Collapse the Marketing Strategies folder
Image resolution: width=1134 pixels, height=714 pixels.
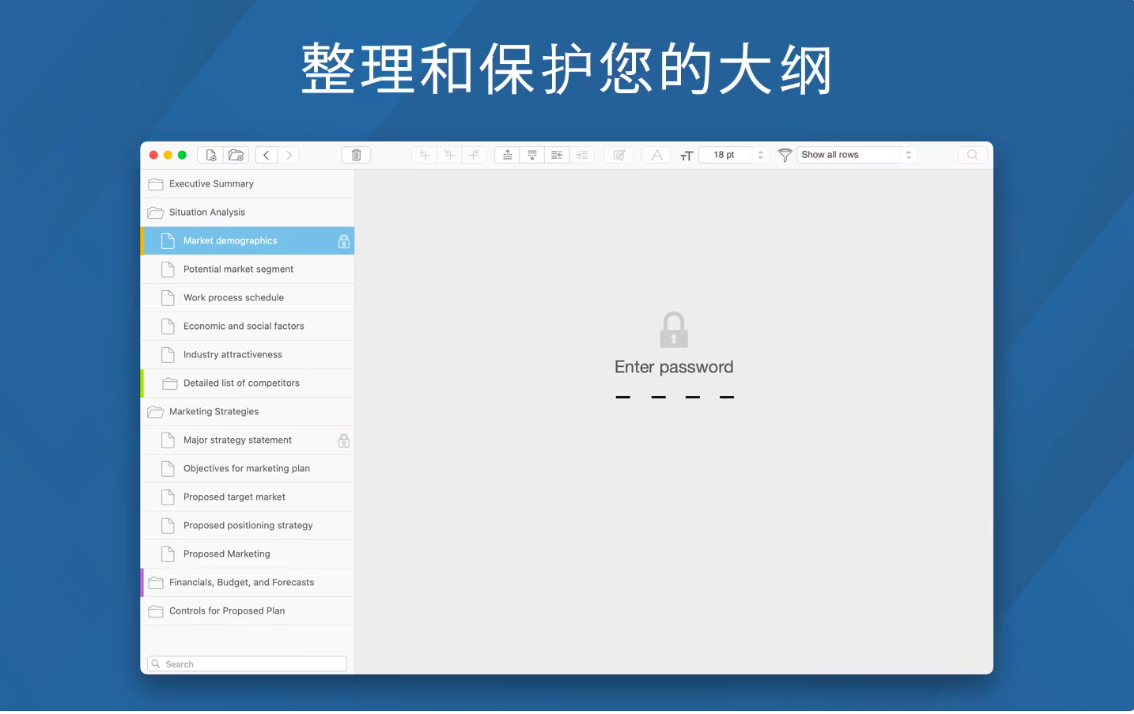(155, 412)
